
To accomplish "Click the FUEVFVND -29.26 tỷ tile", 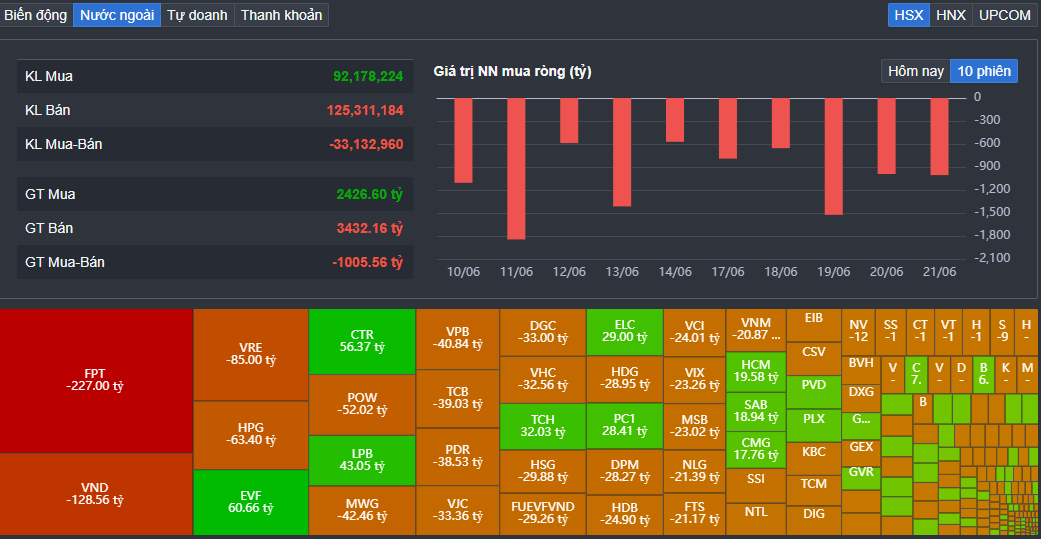I will click(x=542, y=512).
